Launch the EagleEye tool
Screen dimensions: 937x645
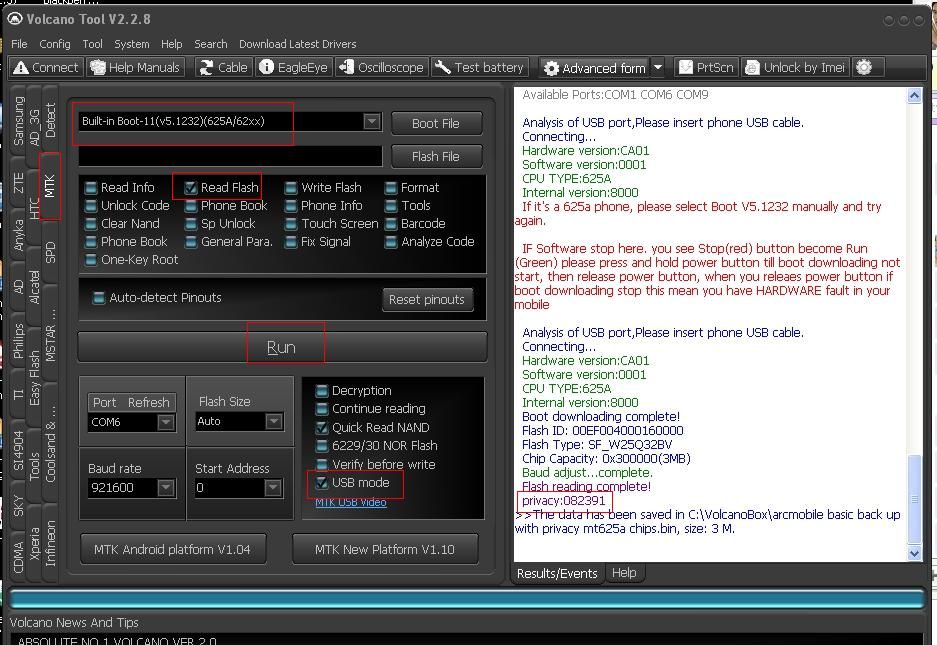[x=292, y=68]
